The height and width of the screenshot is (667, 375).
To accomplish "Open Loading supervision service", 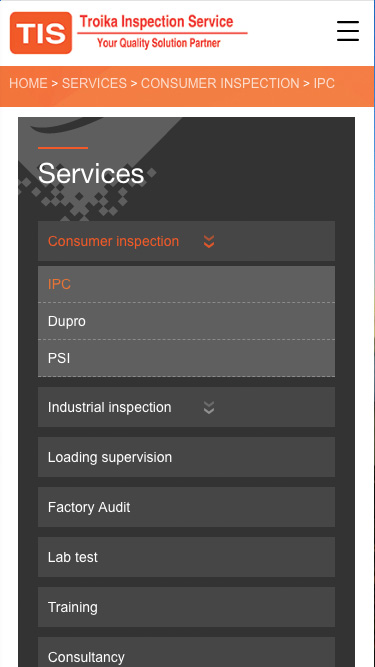I will click(186, 457).
